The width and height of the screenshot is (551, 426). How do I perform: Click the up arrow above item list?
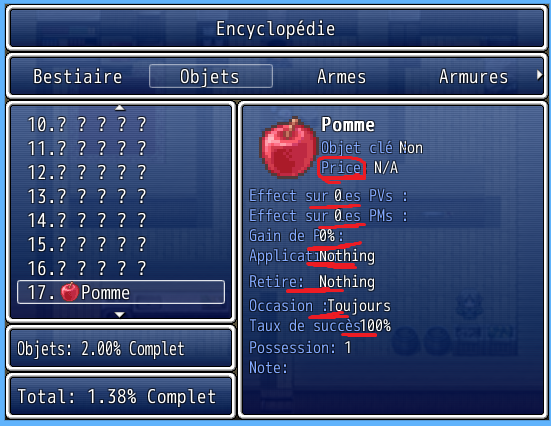(120, 108)
